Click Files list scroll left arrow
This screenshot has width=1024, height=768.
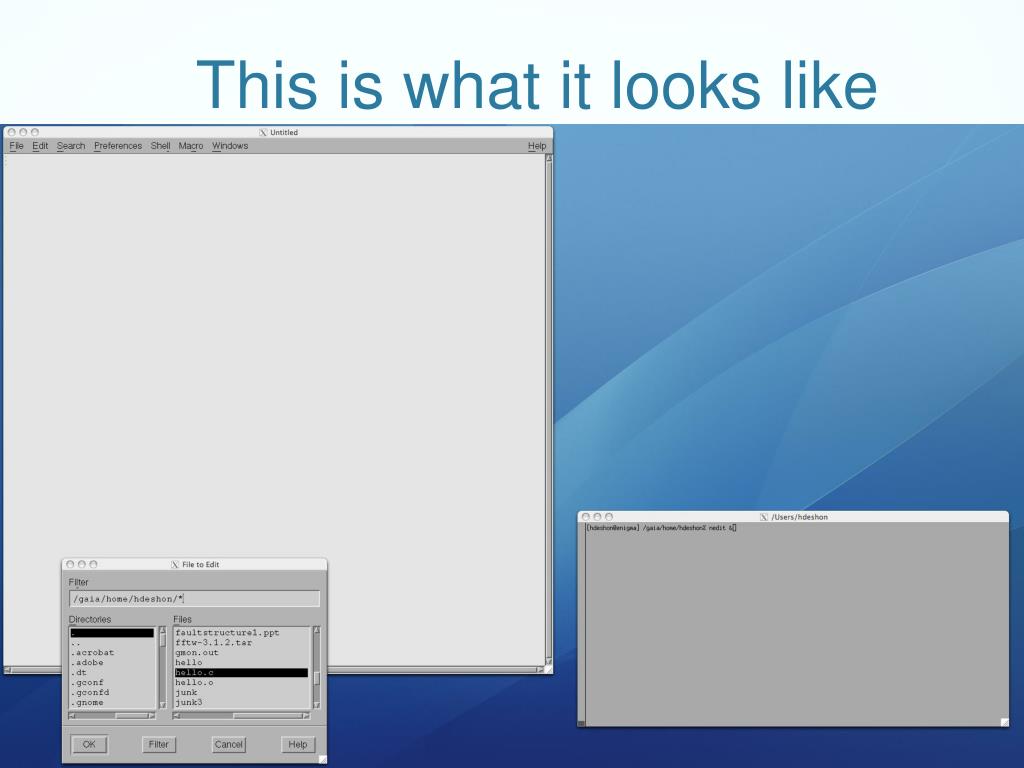pos(176,716)
